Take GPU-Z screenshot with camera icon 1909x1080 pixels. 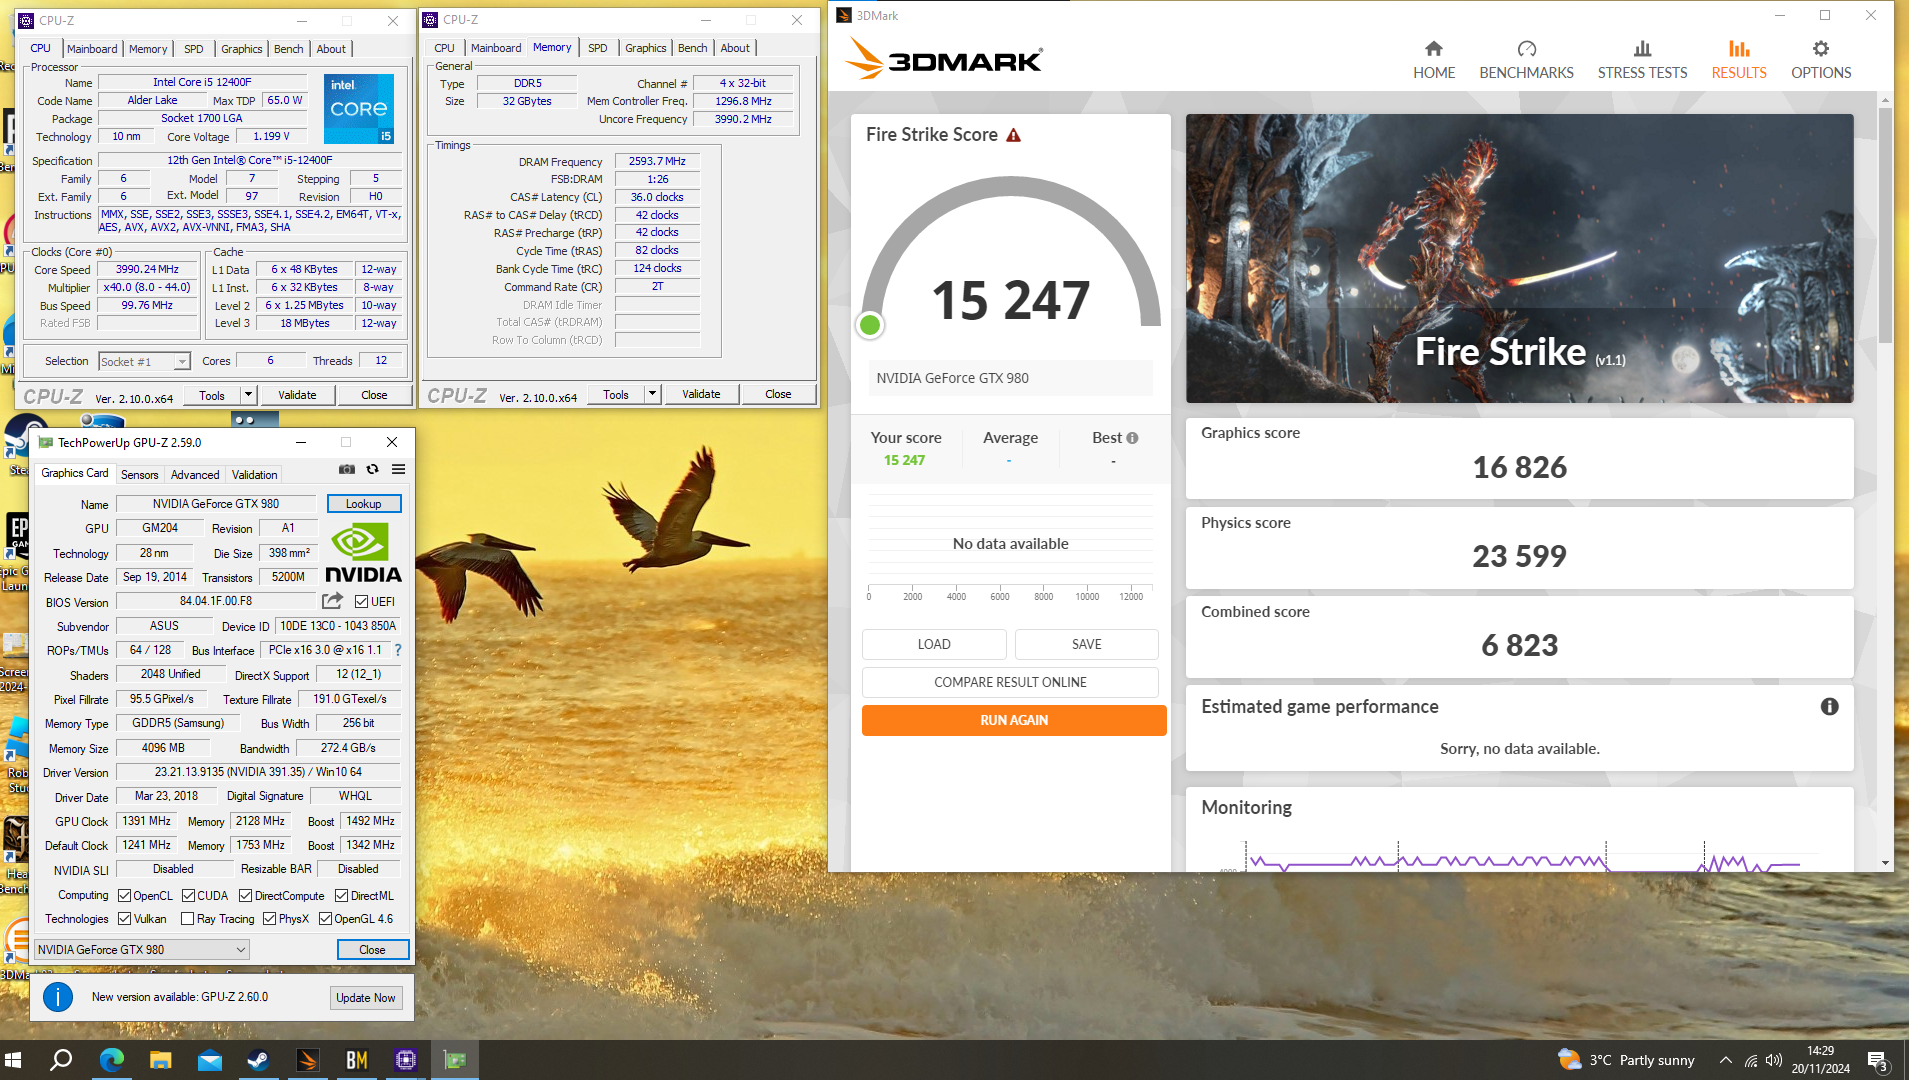pos(346,469)
